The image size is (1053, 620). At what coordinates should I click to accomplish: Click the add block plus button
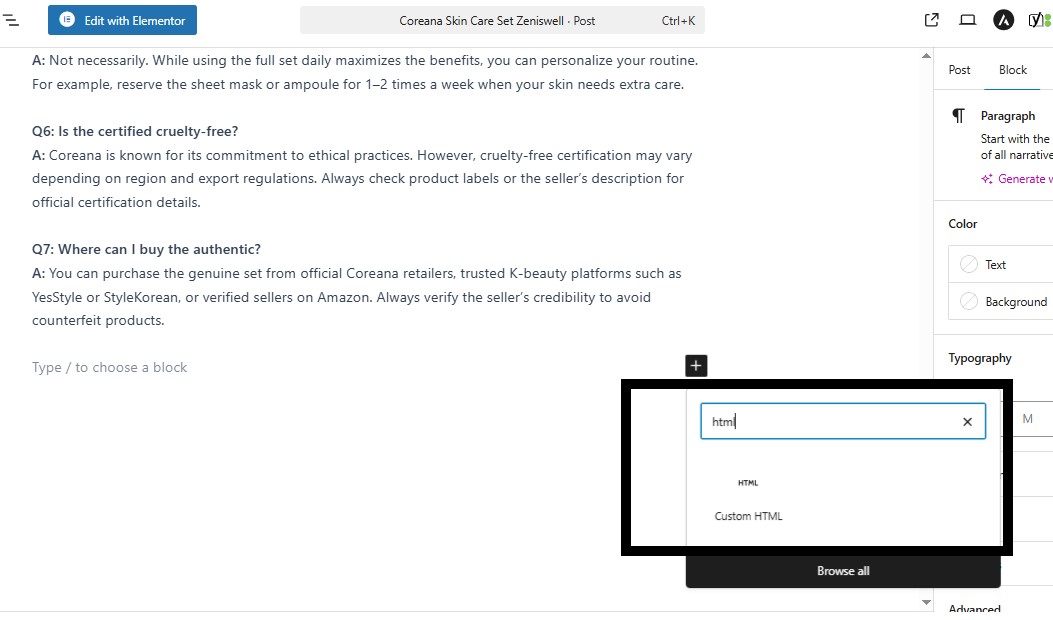tap(696, 366)
